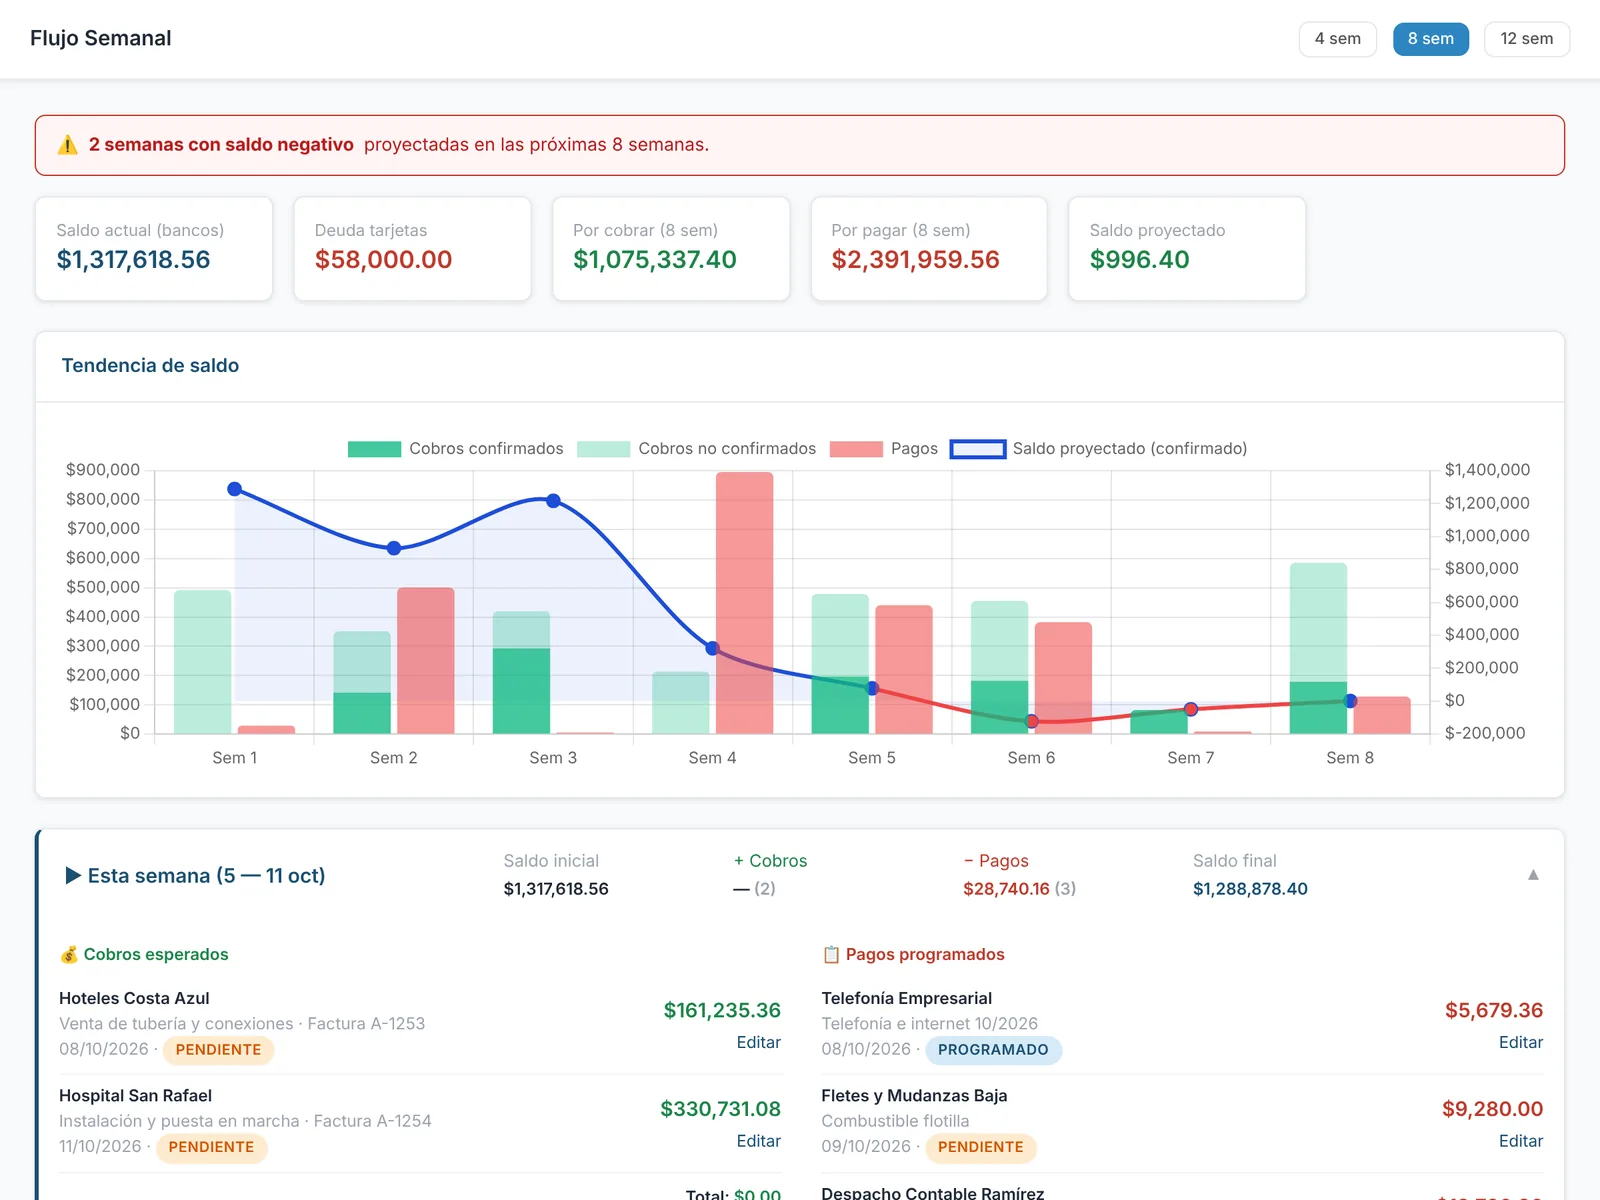Toggle Cobros no confirmados legend swatch
The width and height of the screenshot is (1600, 1200).
pos(603,449)
